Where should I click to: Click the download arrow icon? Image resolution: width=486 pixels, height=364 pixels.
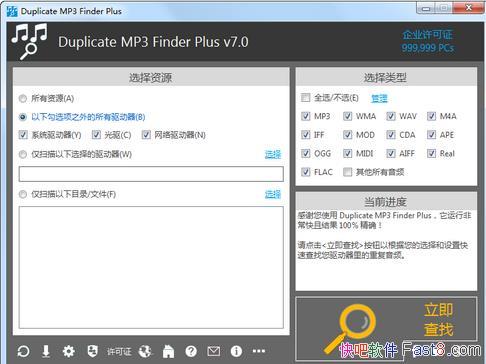click(46, 351)
